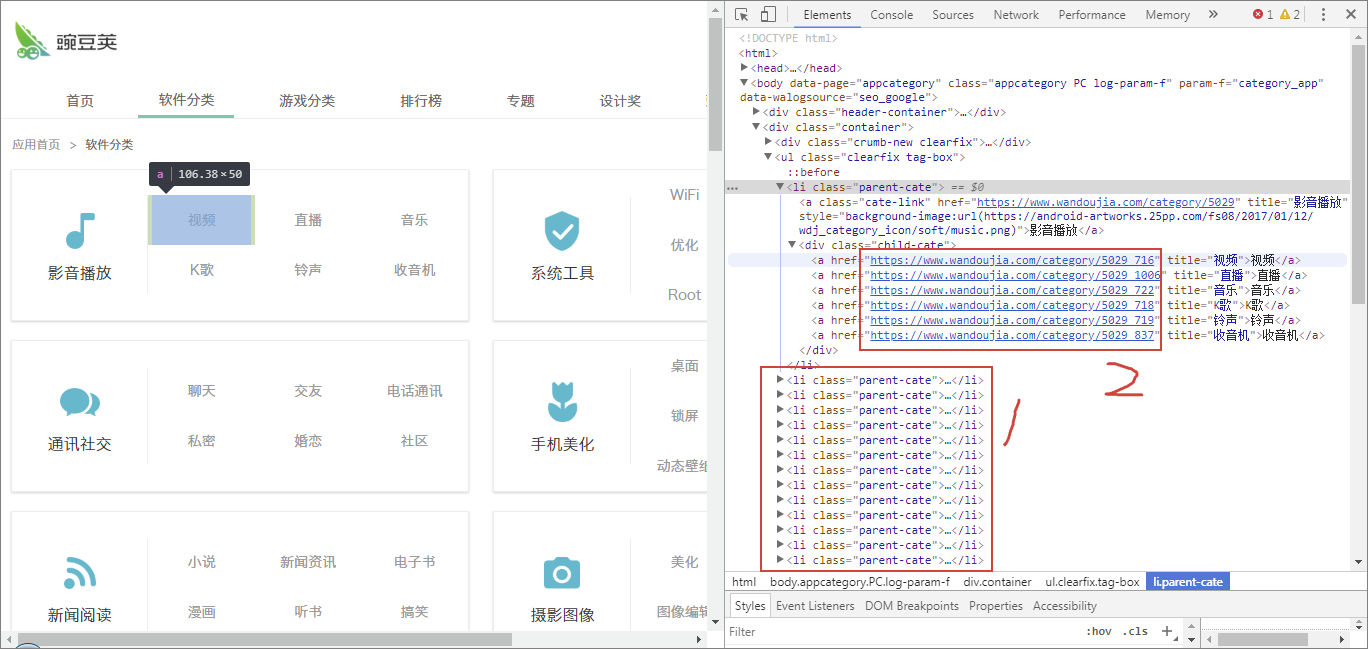Select ul.clearfix.tag-box in breadcrumb bar
The image size is (1368, 649).
pos(1092,582)
